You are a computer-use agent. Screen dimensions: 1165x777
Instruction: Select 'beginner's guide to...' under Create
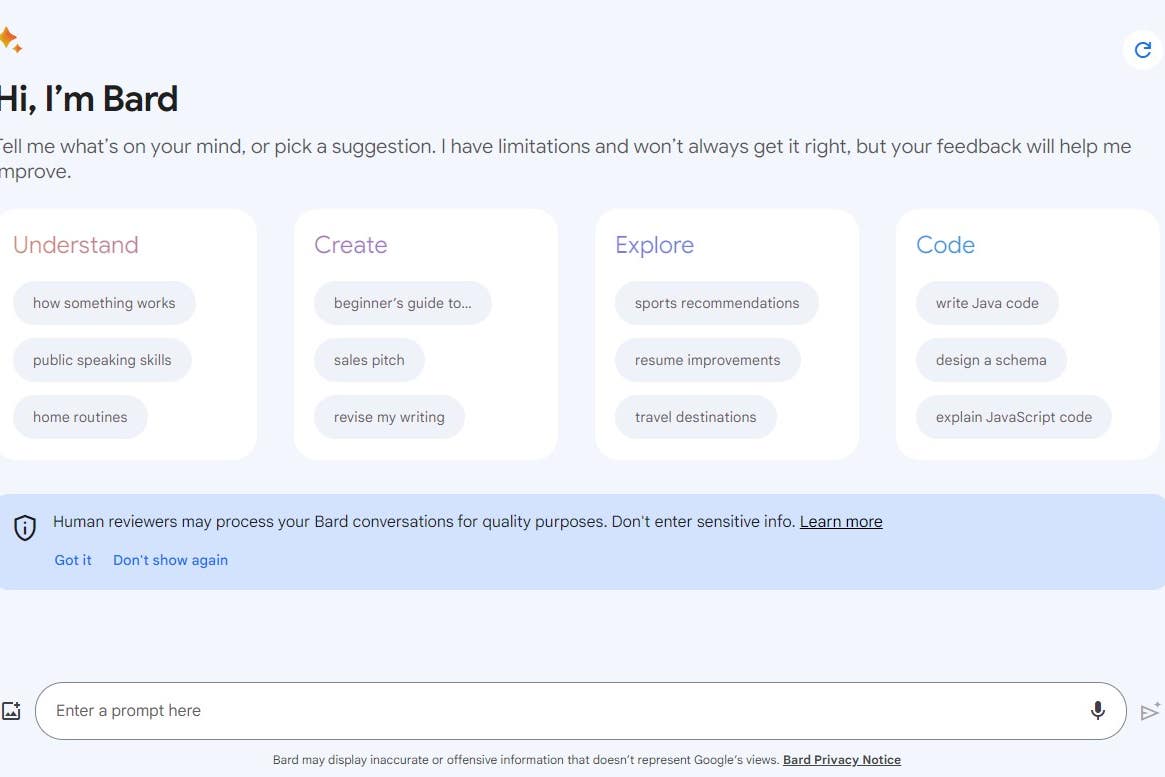[x=403, y=302]
